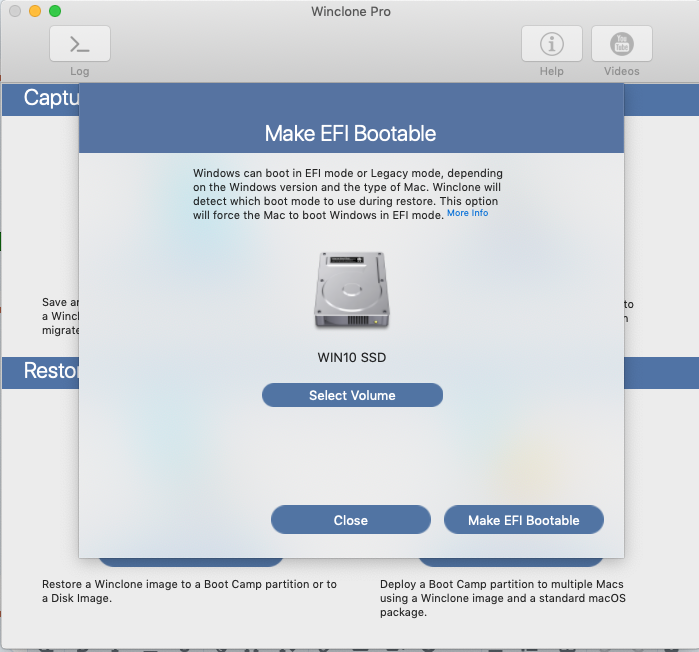Click the Deploy a Boot Camp partition description

click(503, 598)
